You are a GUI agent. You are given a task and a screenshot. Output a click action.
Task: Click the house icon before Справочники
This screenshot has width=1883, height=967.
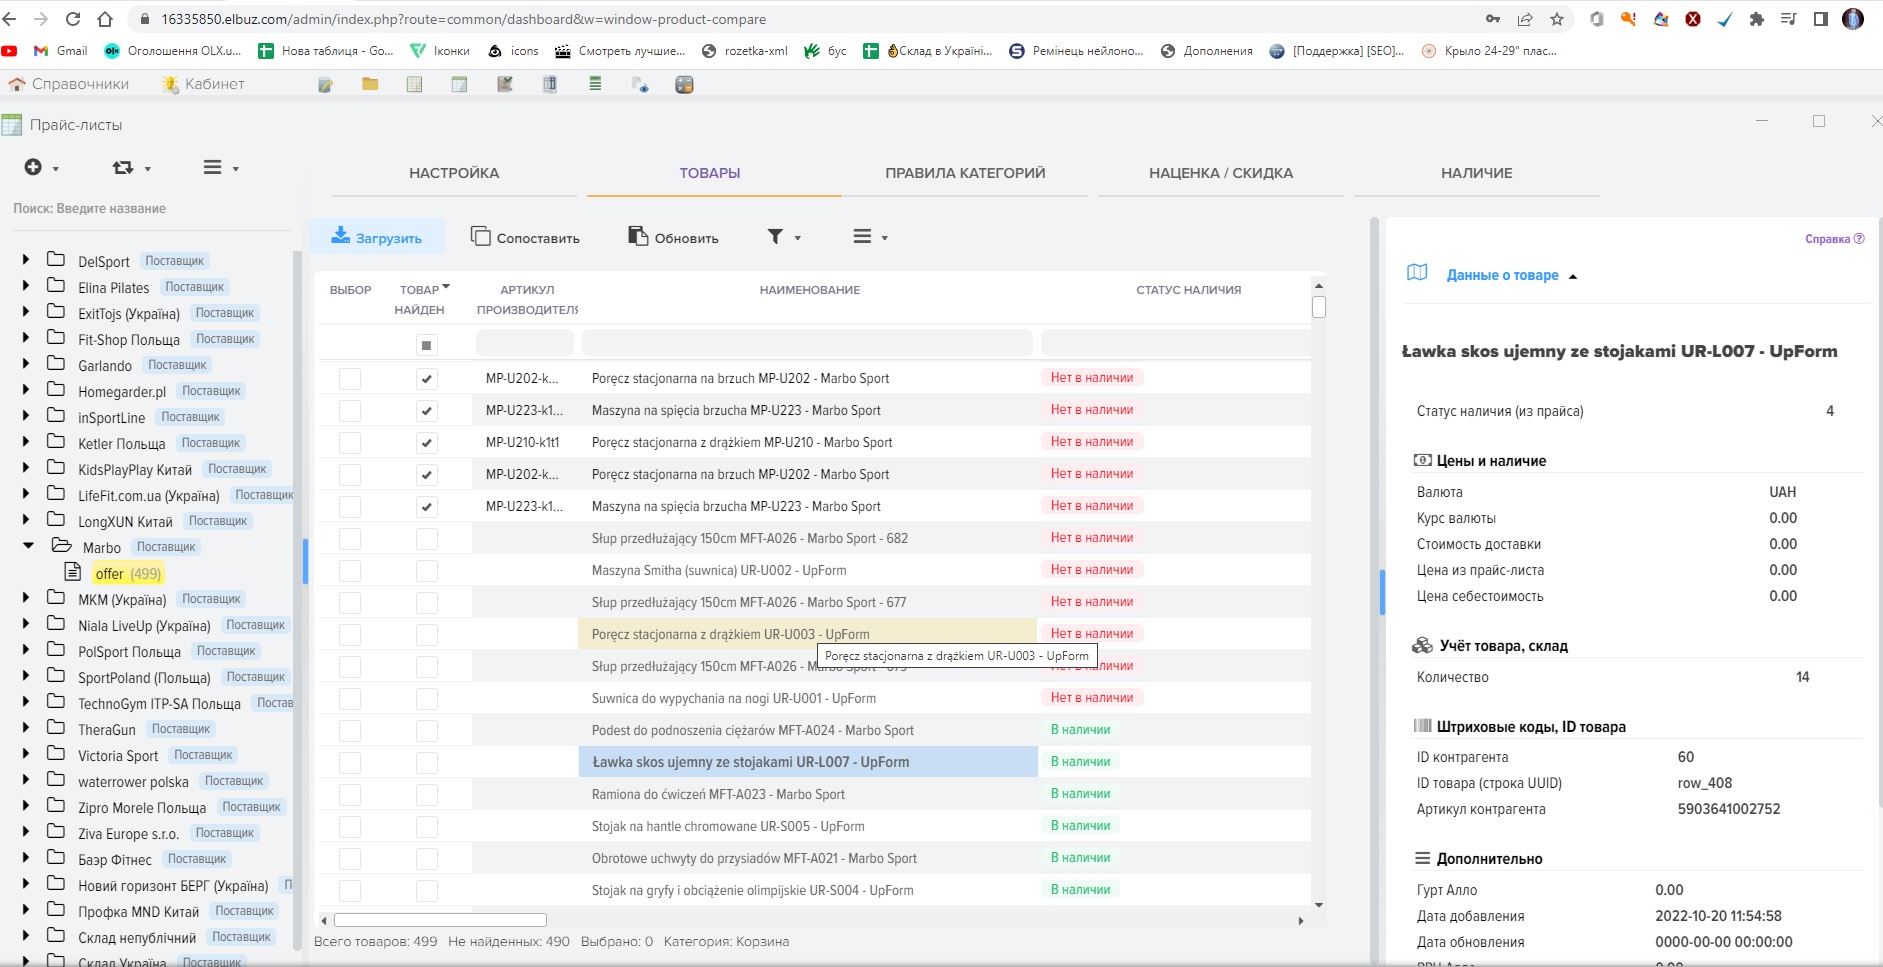tap(16, 84)
